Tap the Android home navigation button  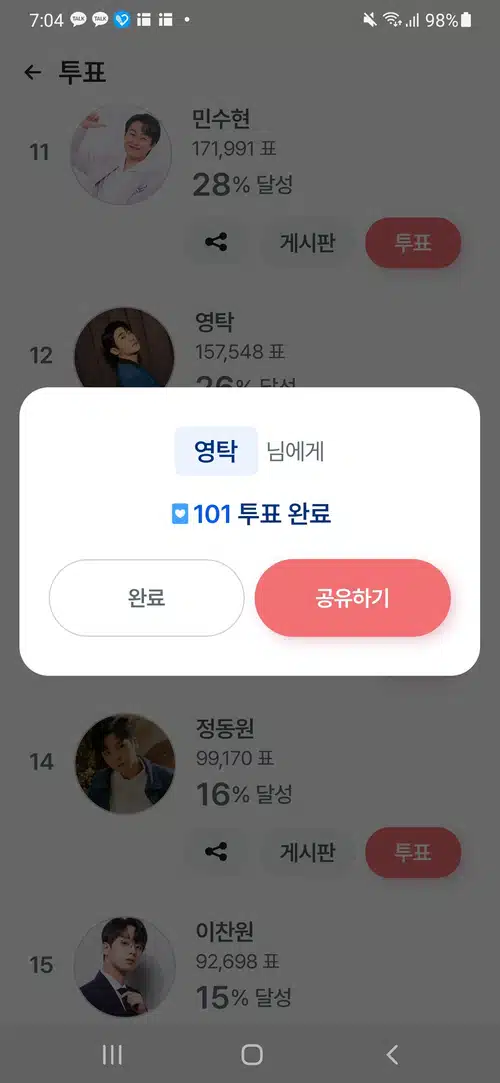[x=252, y=1054]
